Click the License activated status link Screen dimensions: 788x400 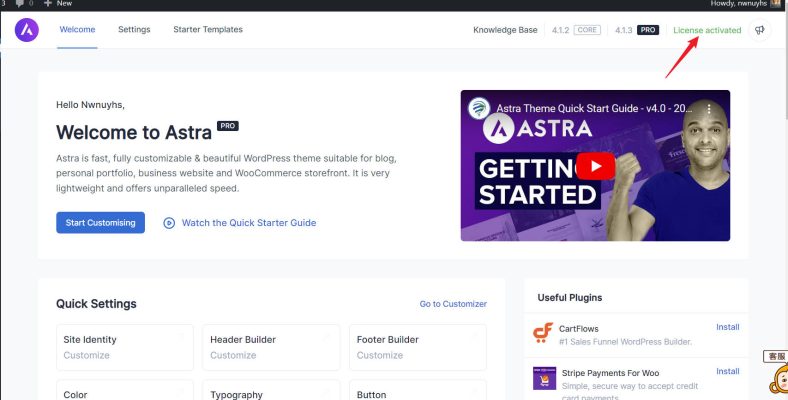(x=707, y=30)
